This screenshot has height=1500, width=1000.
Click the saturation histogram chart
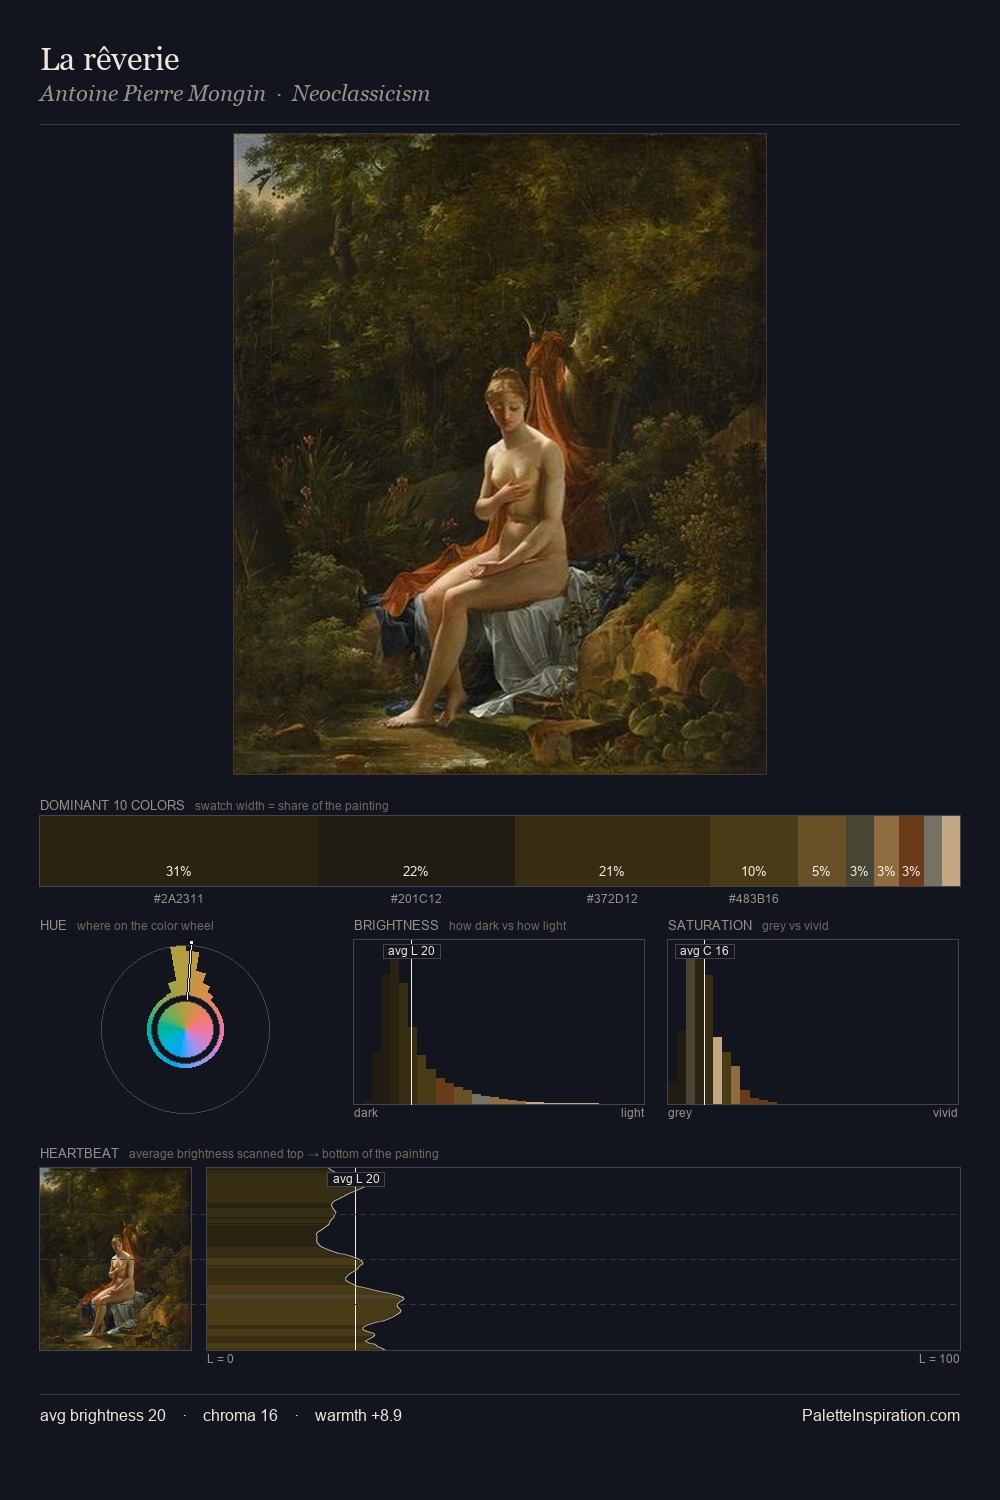[813, 1022]
